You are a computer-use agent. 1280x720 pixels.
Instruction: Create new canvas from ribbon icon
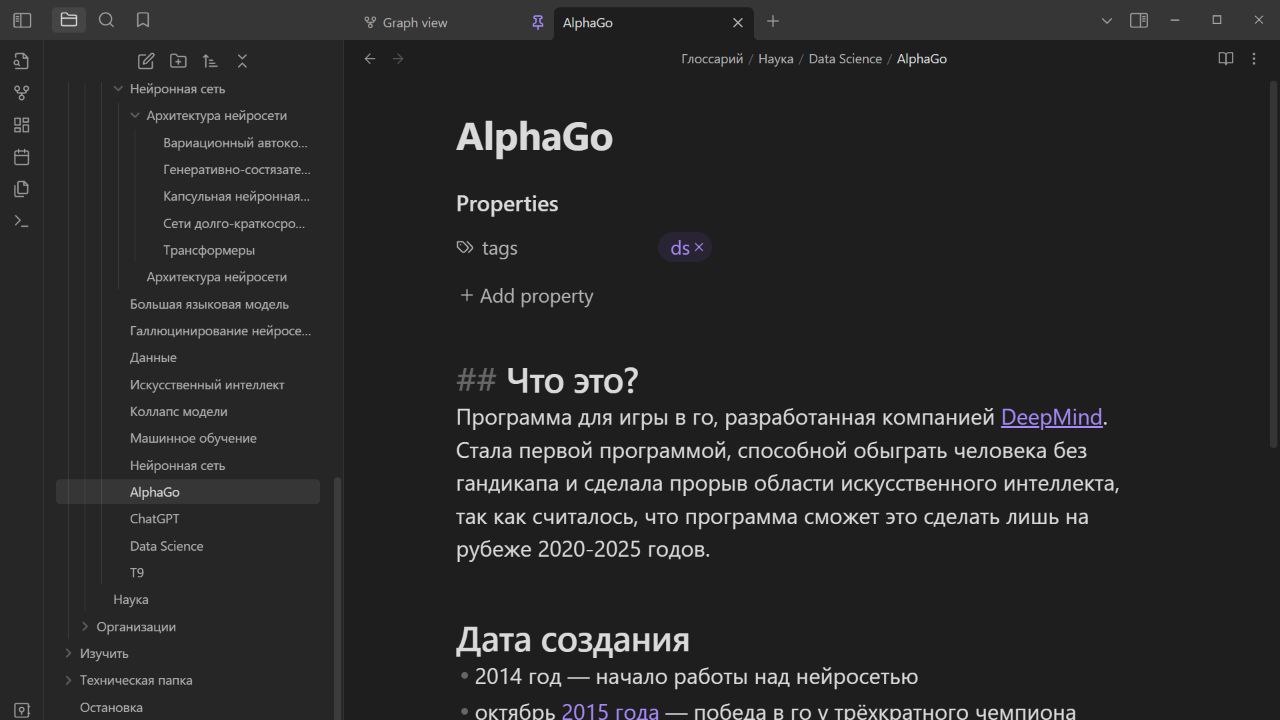(22, 125)
